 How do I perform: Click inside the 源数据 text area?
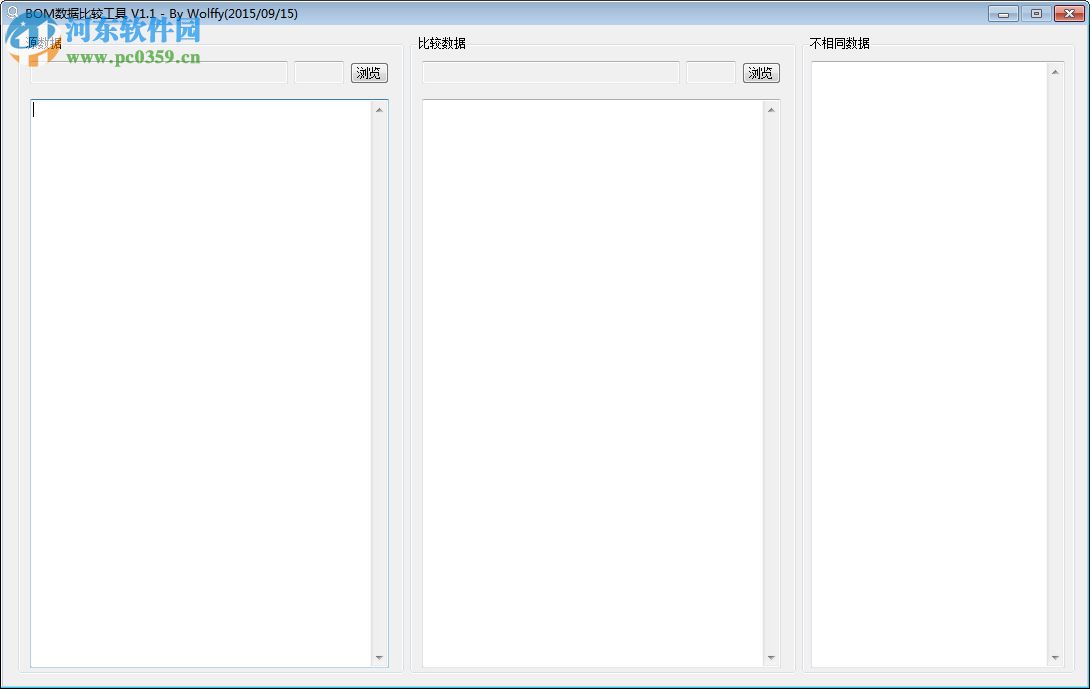[200, 380]
